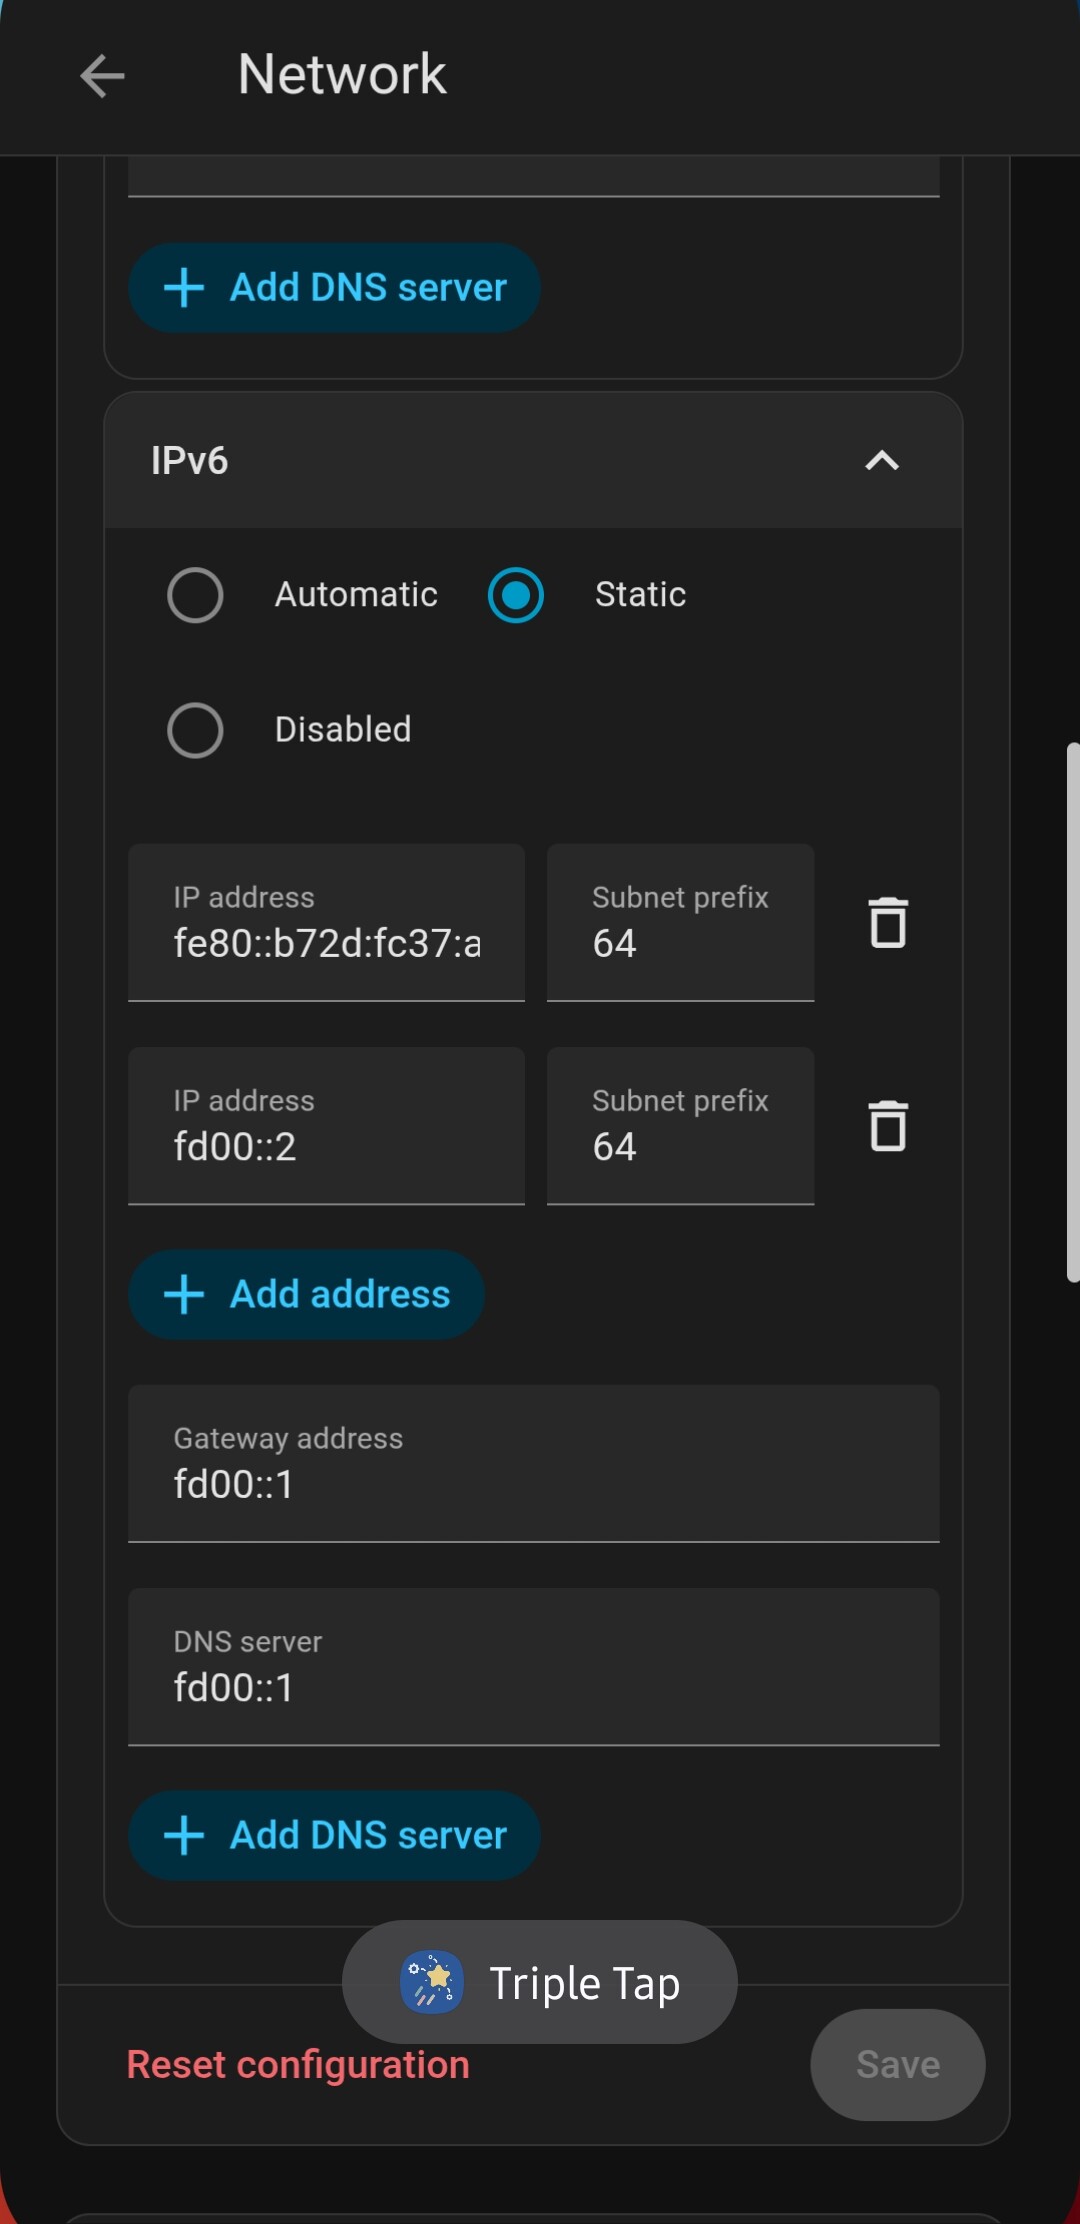This screenshot has width=1080, height=2224.
Task: Change subnet prefix of fd00::2 address
Action: point(680,1145)
